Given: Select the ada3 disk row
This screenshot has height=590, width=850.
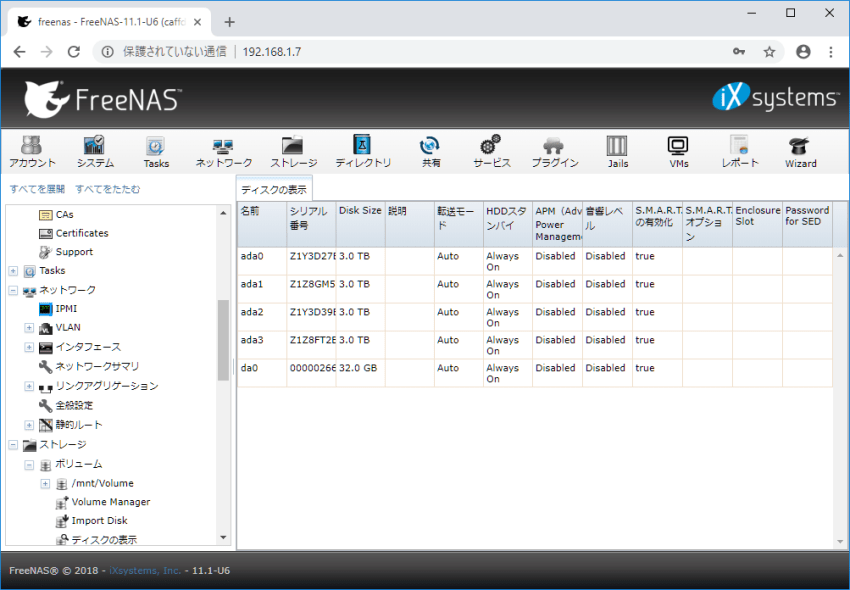Looking at the screenshot, I should [535, 345].
